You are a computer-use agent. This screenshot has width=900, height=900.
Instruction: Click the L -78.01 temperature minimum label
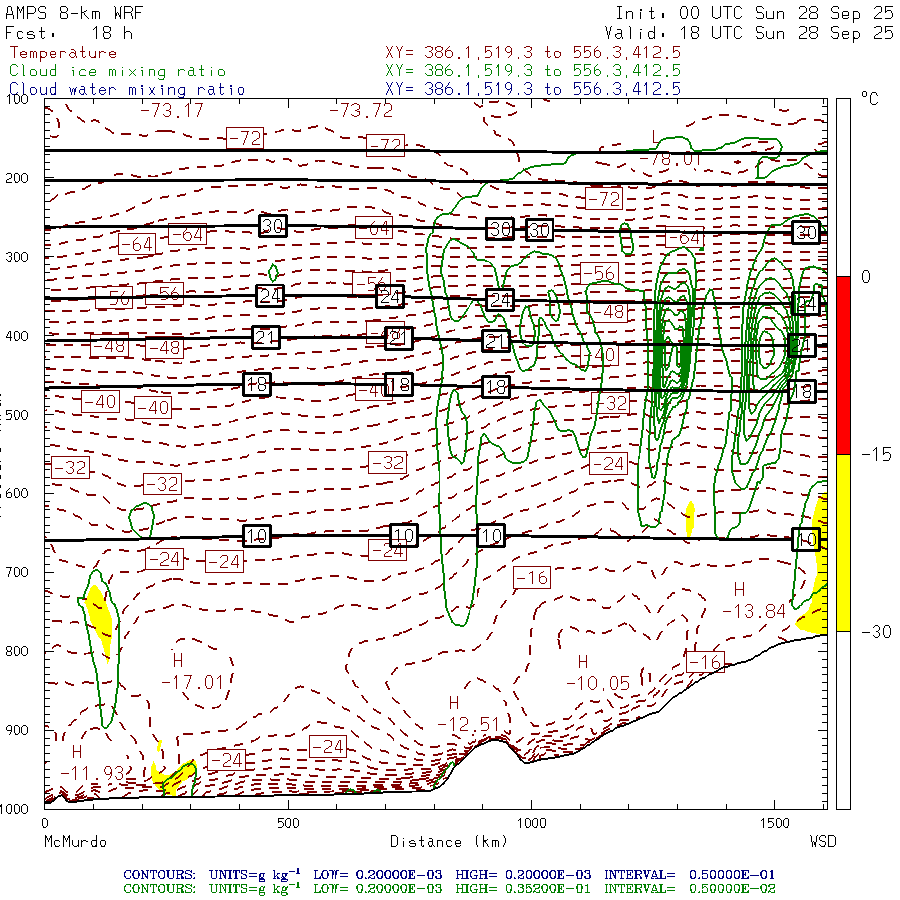click(670, 149)
